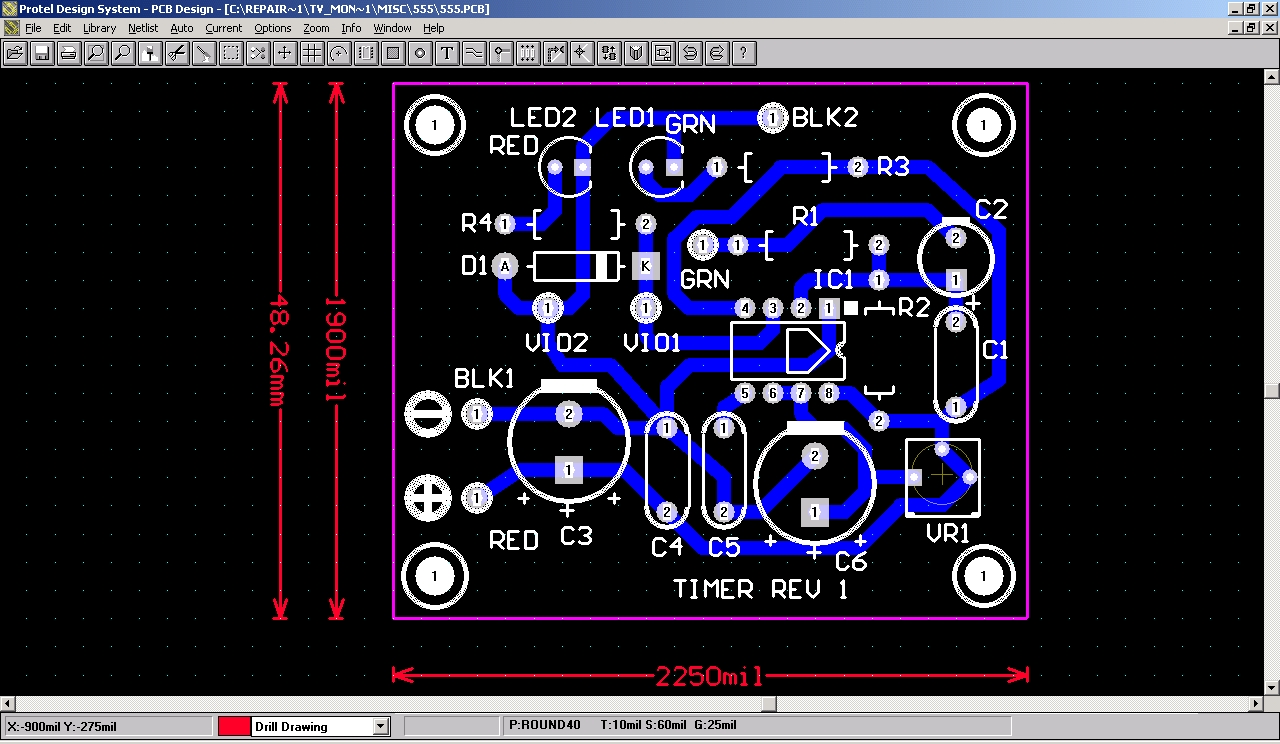The image size is (1280, 744).
Task: Open the Auto menu
Action: (182, 28)
